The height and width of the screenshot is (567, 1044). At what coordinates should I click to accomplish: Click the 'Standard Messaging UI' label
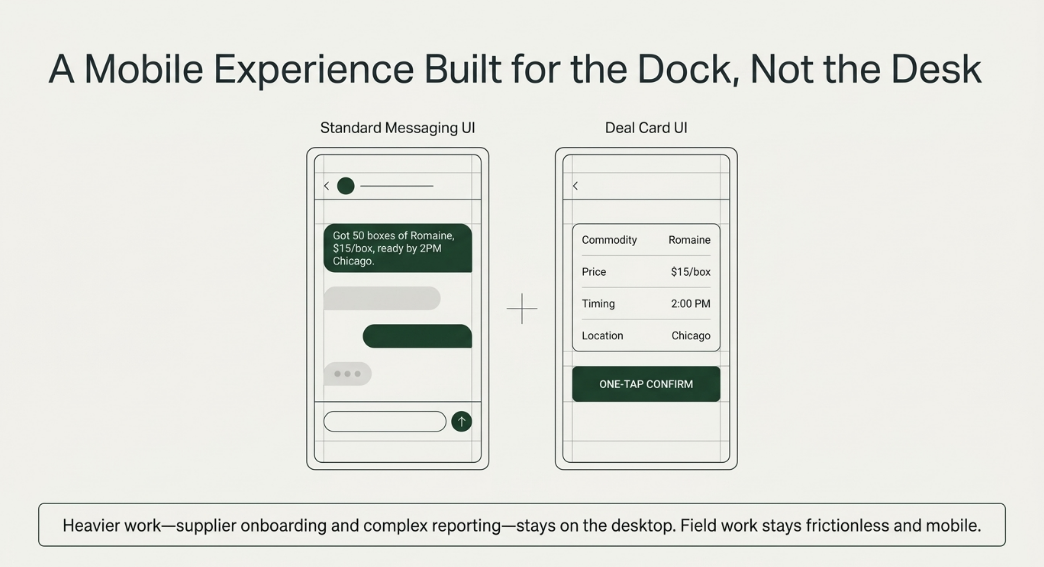pyautogui.click(x=397, y=128)
